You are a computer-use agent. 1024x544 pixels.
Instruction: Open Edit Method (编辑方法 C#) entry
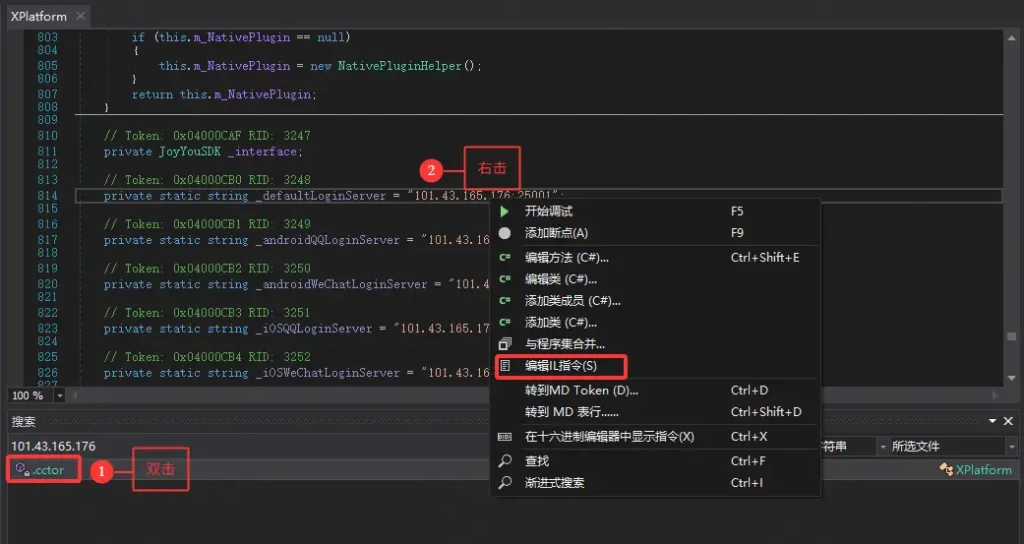(655, 258)
